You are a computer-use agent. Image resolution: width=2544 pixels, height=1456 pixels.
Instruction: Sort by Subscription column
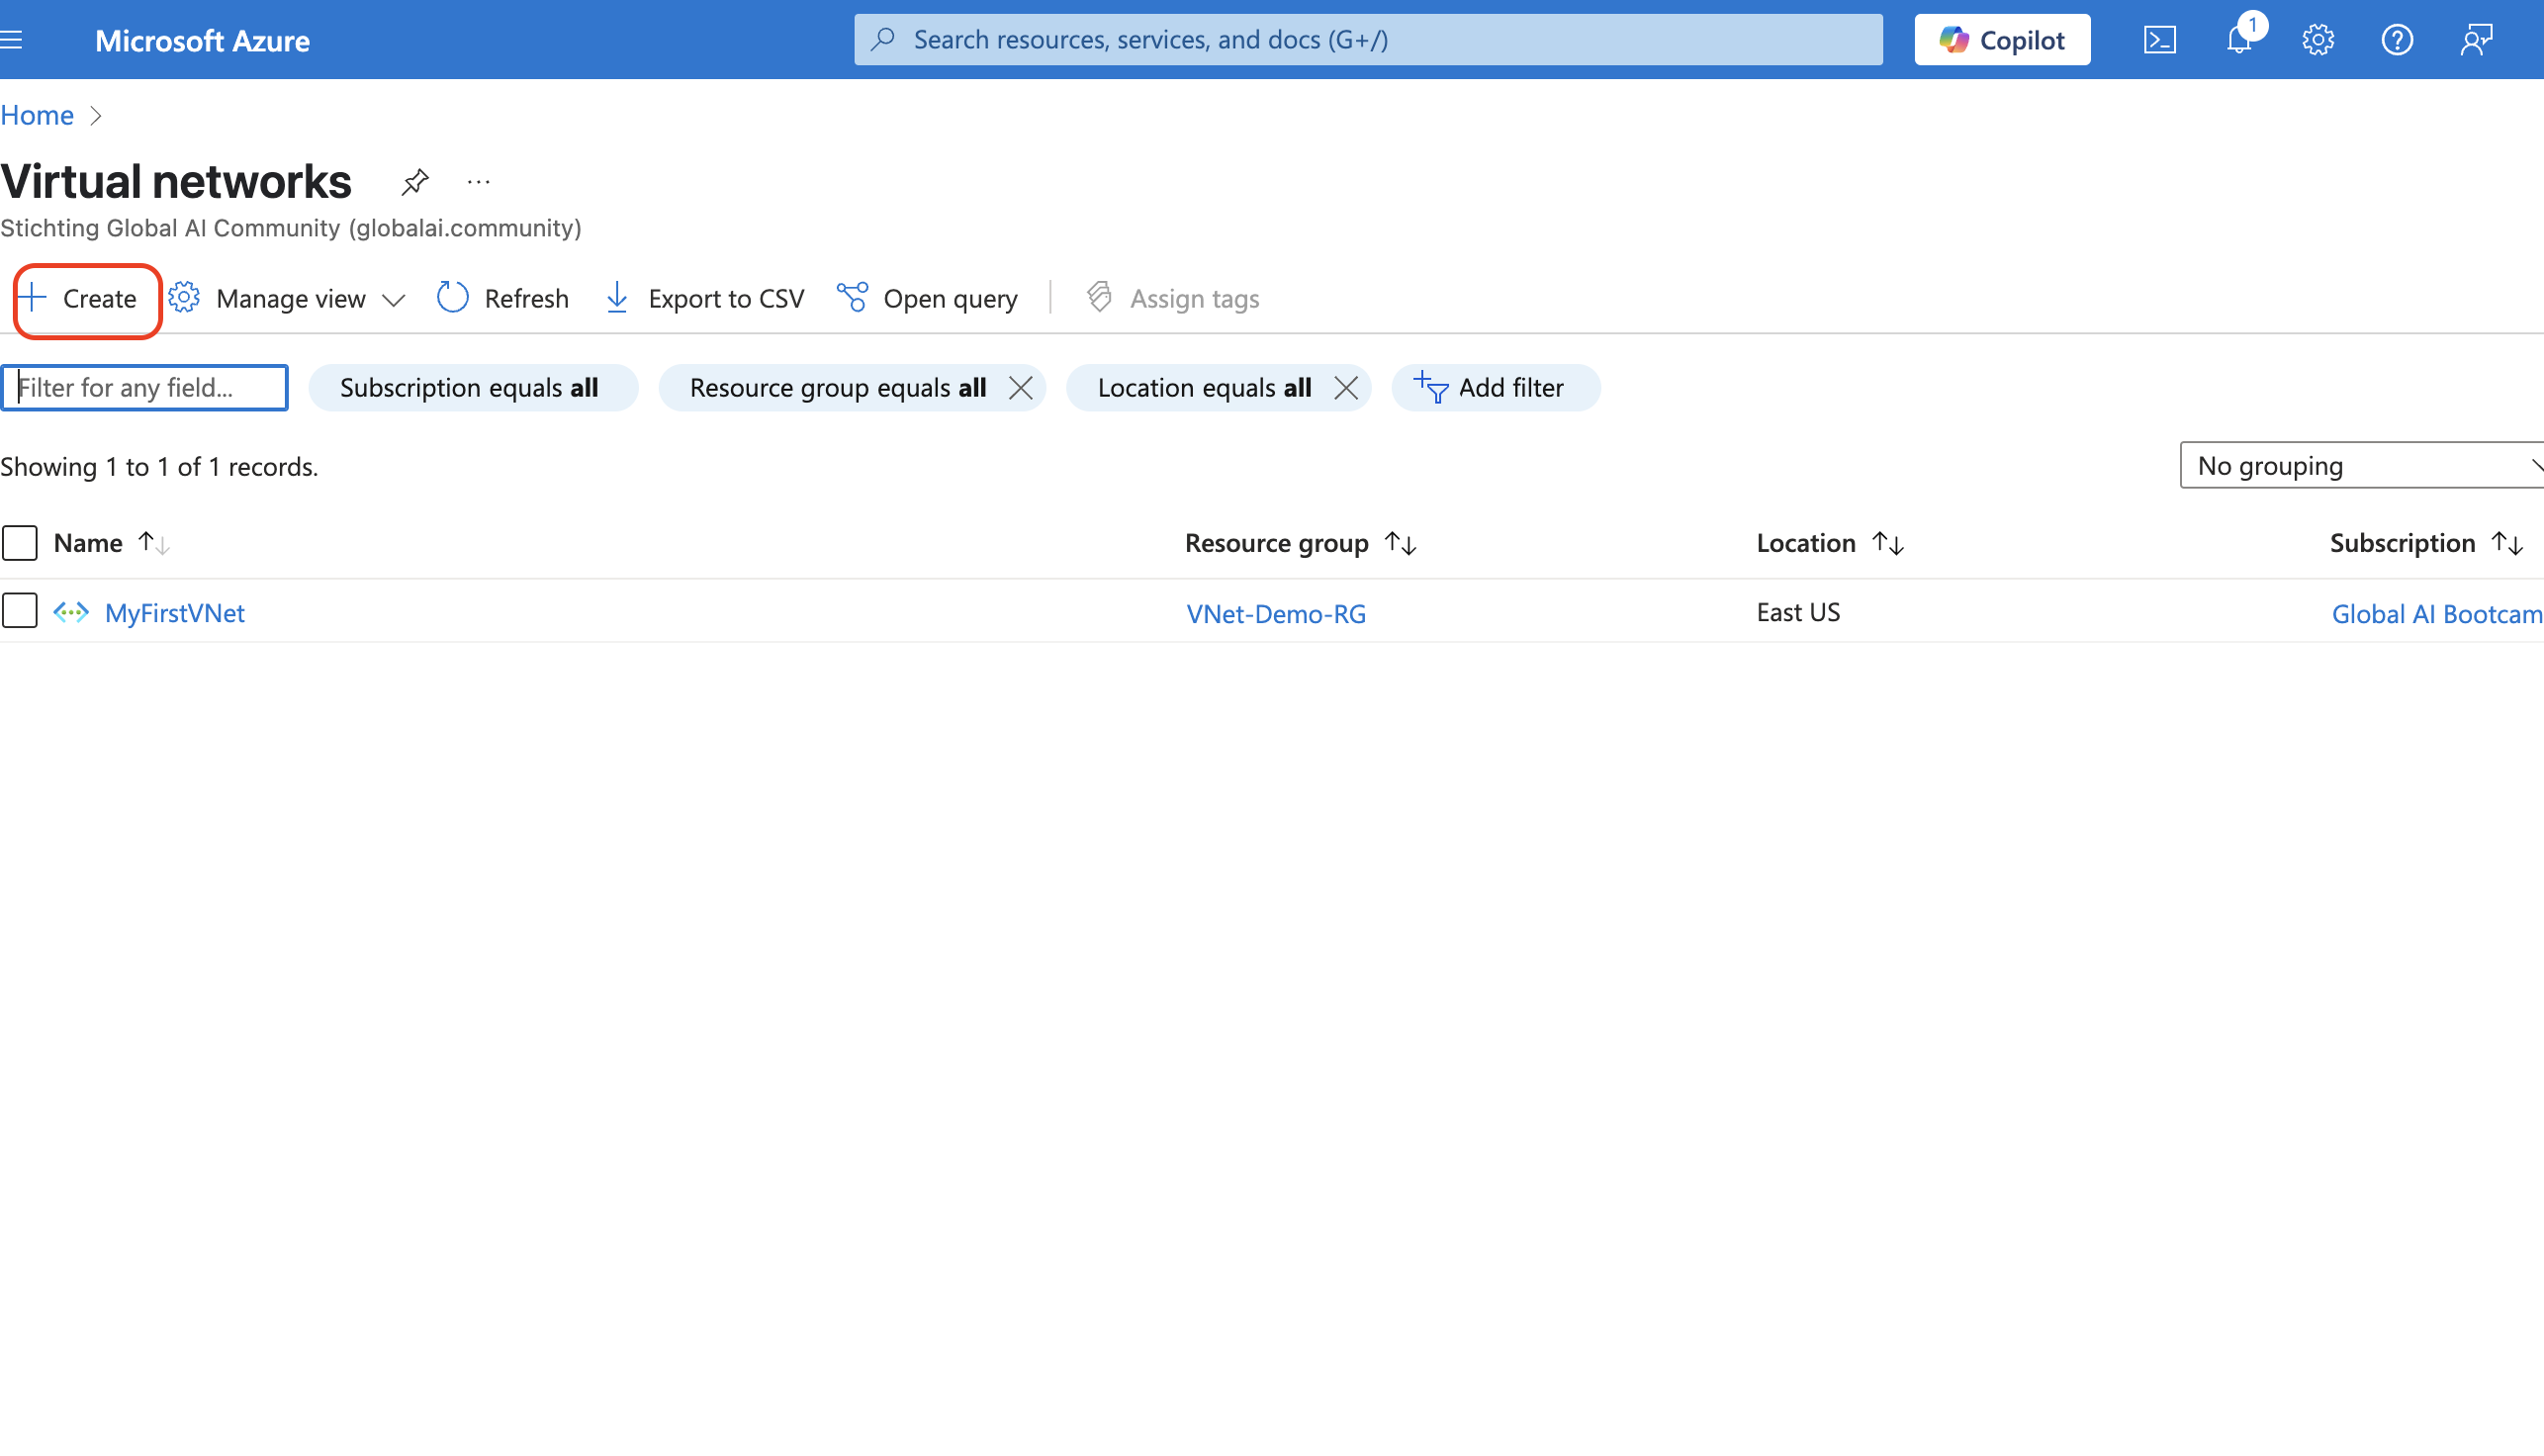pyautogui.click(x=2427, y=543)
